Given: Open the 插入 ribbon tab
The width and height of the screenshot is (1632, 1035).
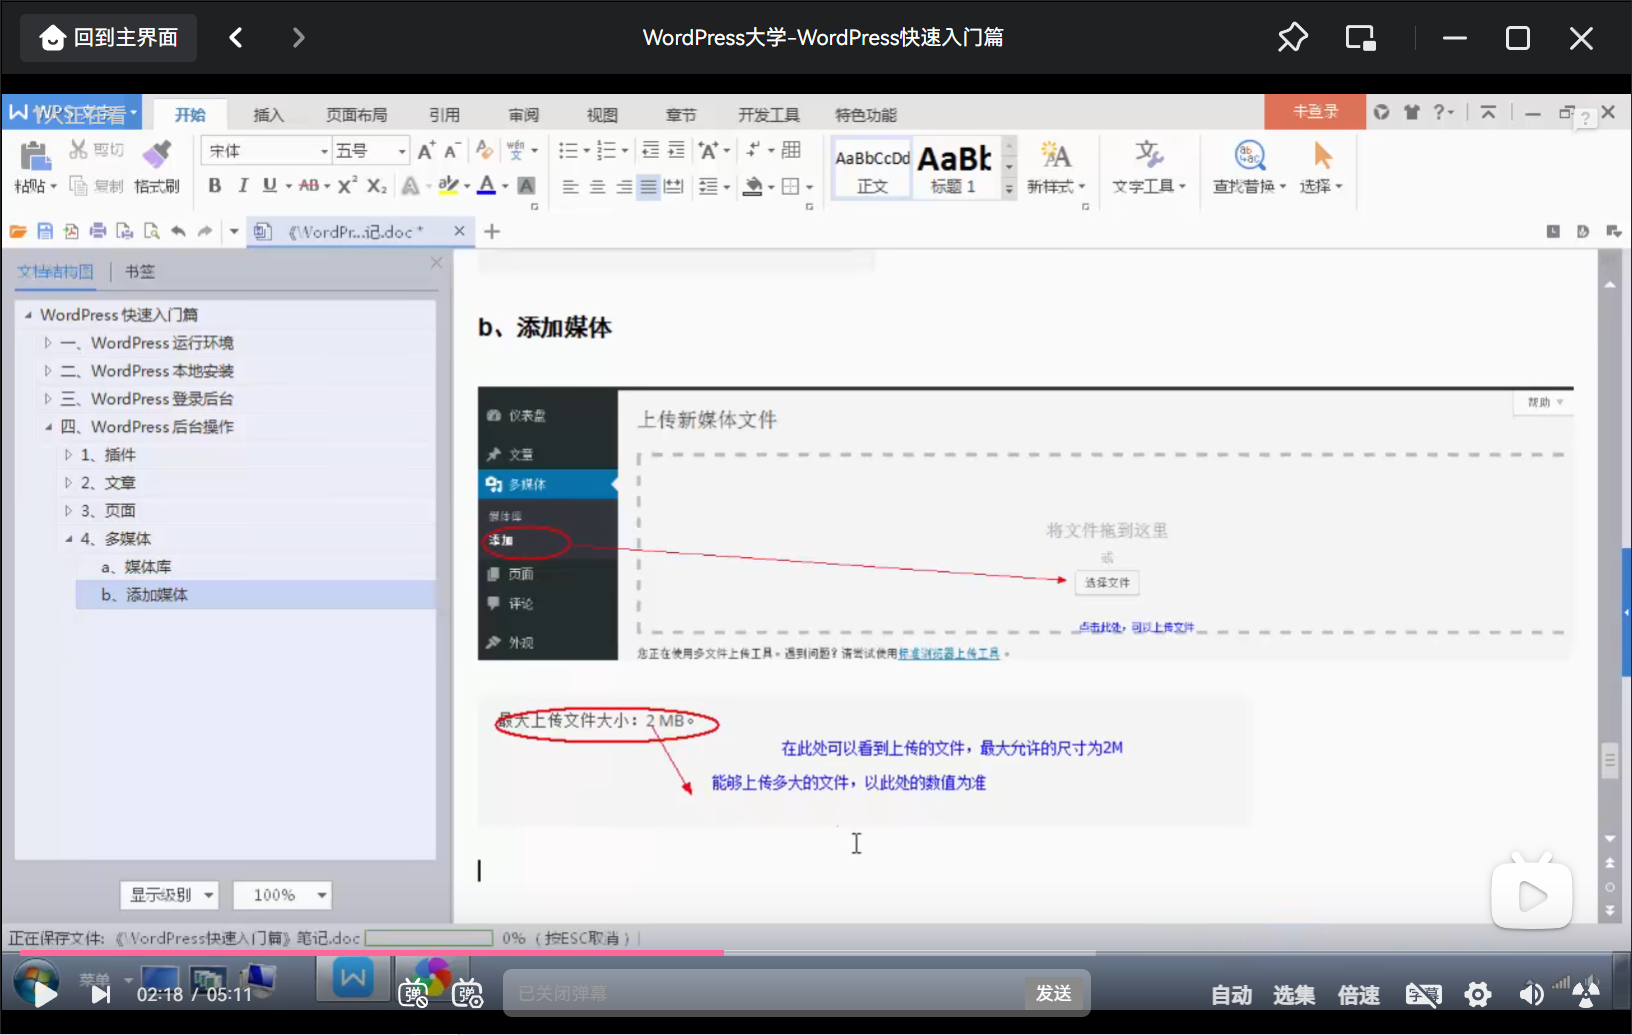Looking at the screenshot, I should [x=268, y=115].
